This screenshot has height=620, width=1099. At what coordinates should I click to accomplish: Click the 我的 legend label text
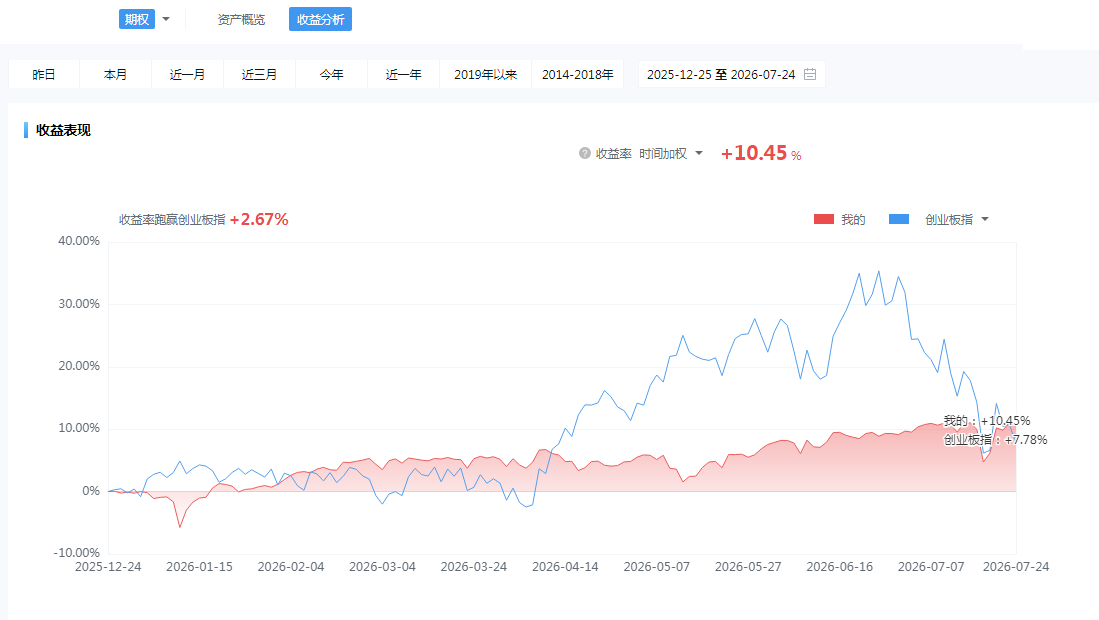(x=853, y=219)
